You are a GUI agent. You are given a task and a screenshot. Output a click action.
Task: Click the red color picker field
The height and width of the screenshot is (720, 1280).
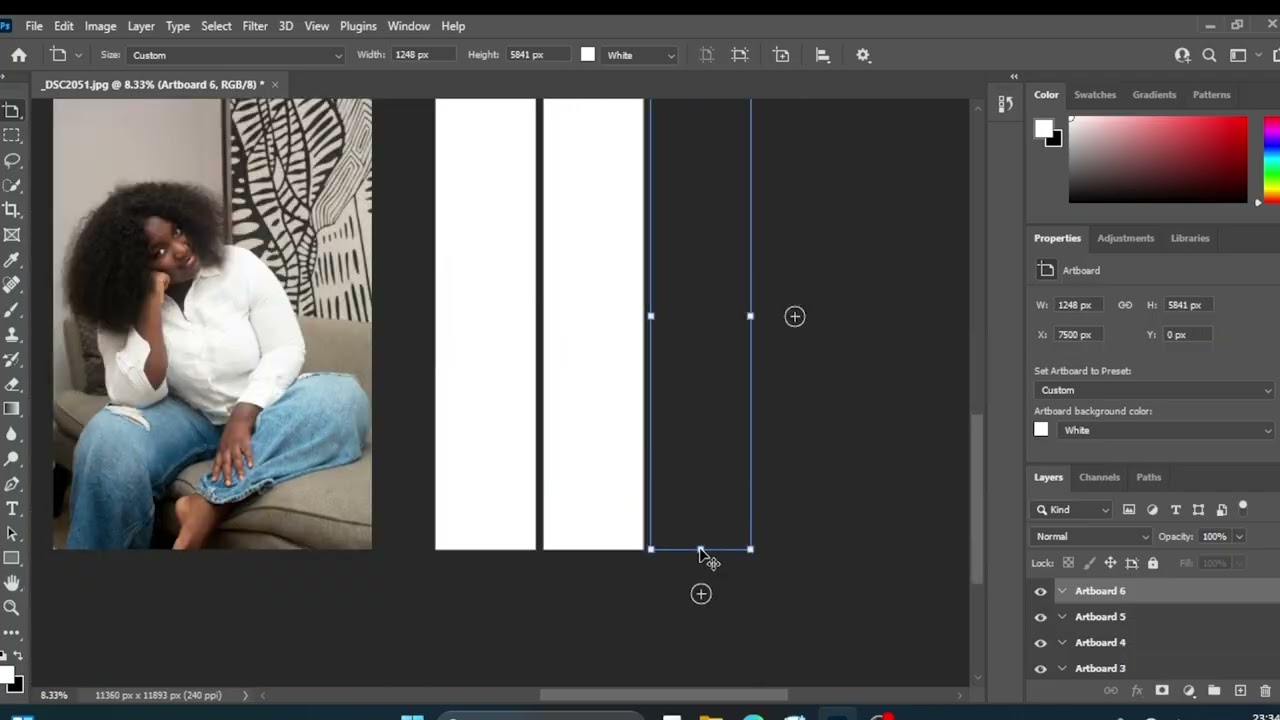[x=1158, y=160]
